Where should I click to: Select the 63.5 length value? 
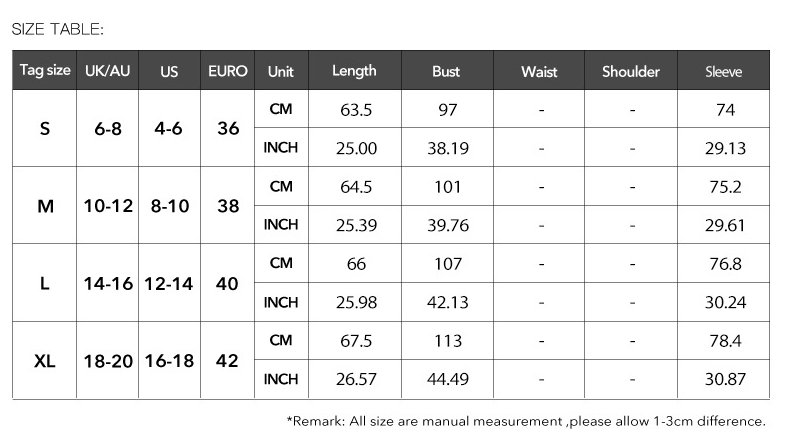(x=356, y=109)
